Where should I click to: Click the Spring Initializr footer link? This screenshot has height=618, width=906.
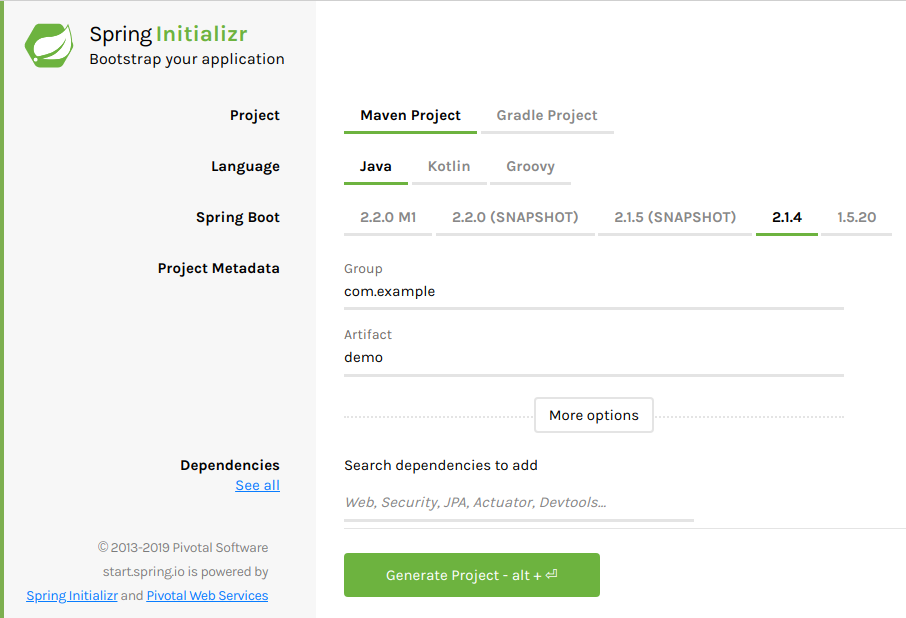(x=71, y=595)
